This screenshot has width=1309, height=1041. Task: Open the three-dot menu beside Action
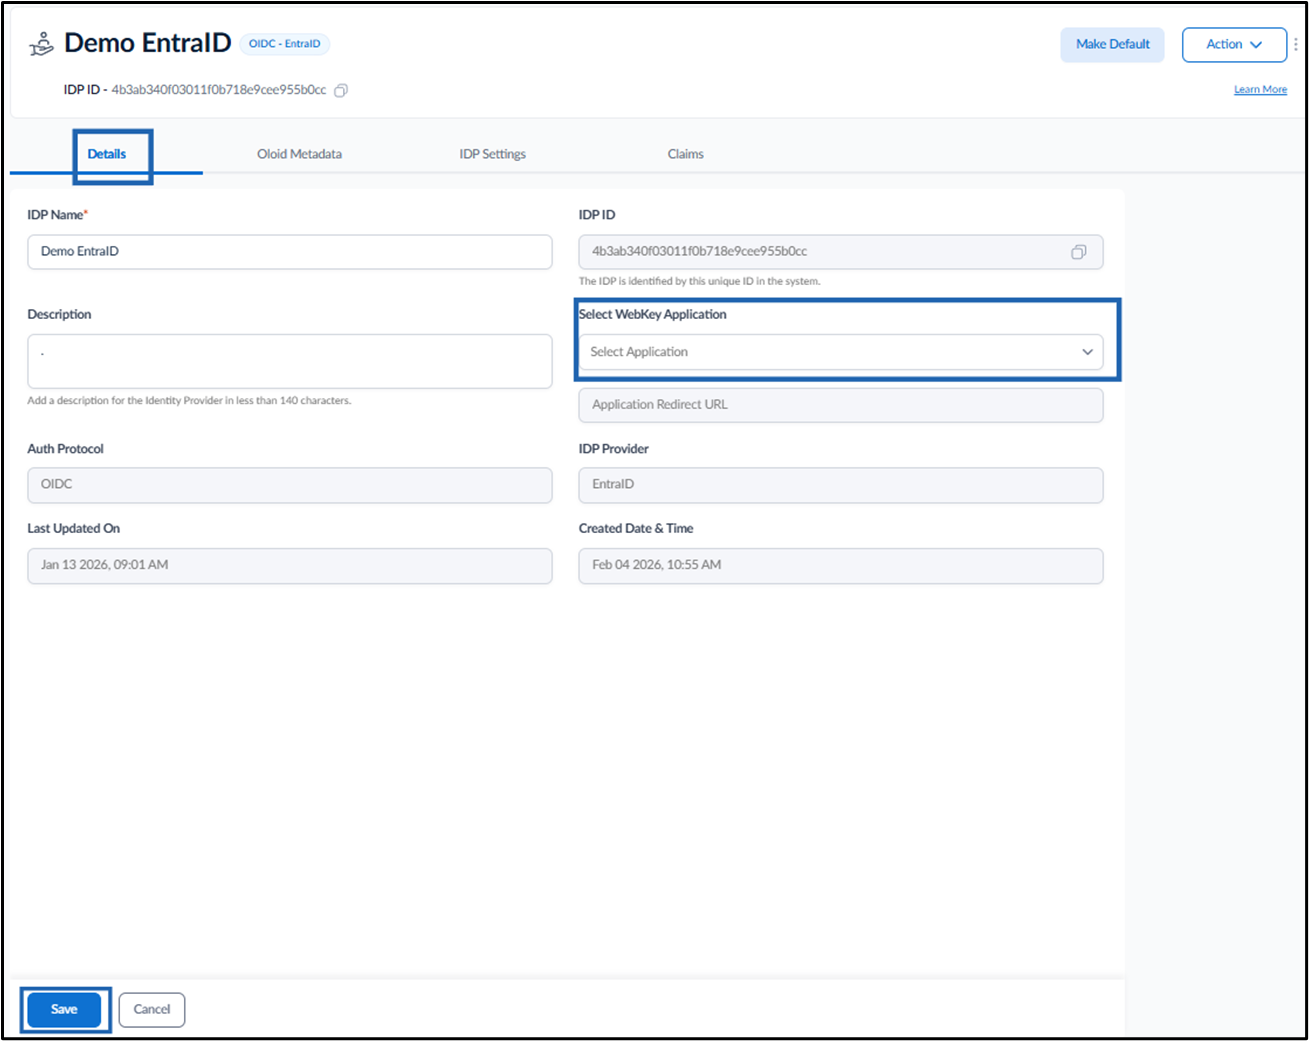click(x=1296, y=44)
